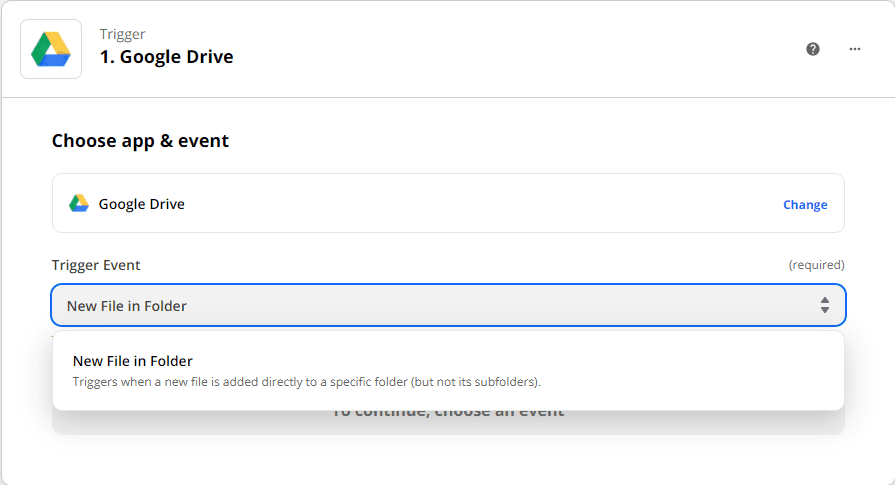This screenshot has width=895, height=485.
Task: Click the "(required)" indicator text
Action: coord(816,265)
